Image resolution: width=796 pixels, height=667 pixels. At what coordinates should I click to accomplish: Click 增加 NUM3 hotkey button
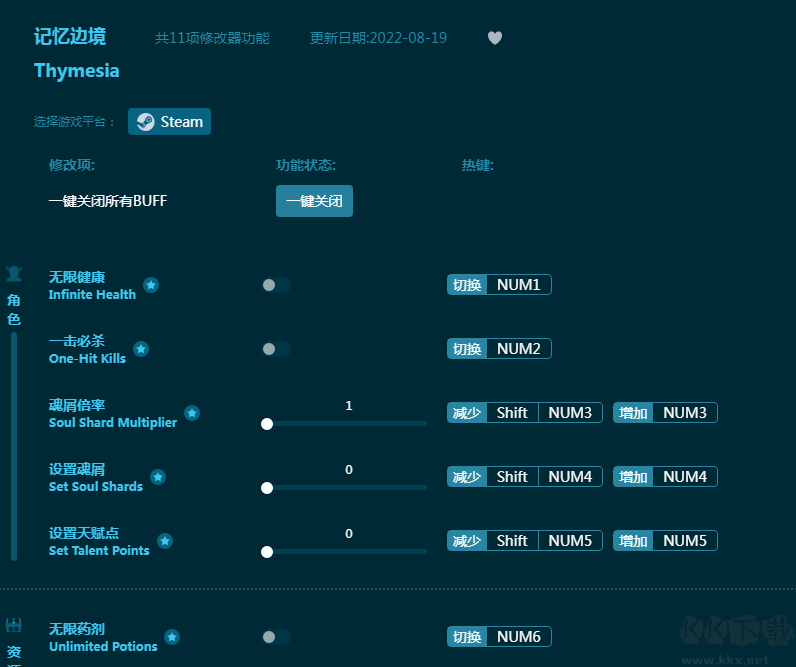pyautogui.click(x=665, y=413)
